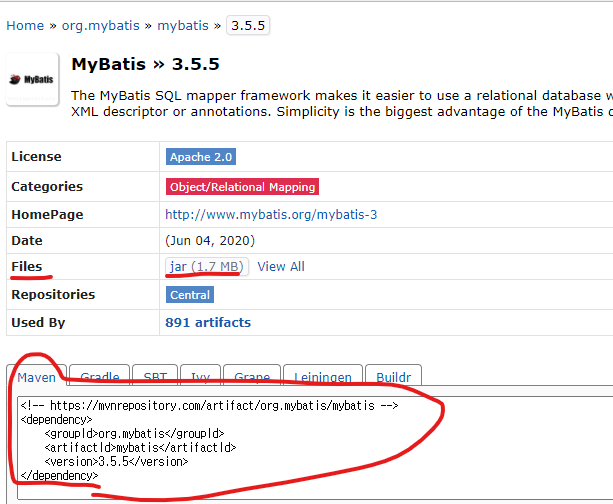
Task: Click the "Repositories" row label
Action: click(x=53, y=294)
